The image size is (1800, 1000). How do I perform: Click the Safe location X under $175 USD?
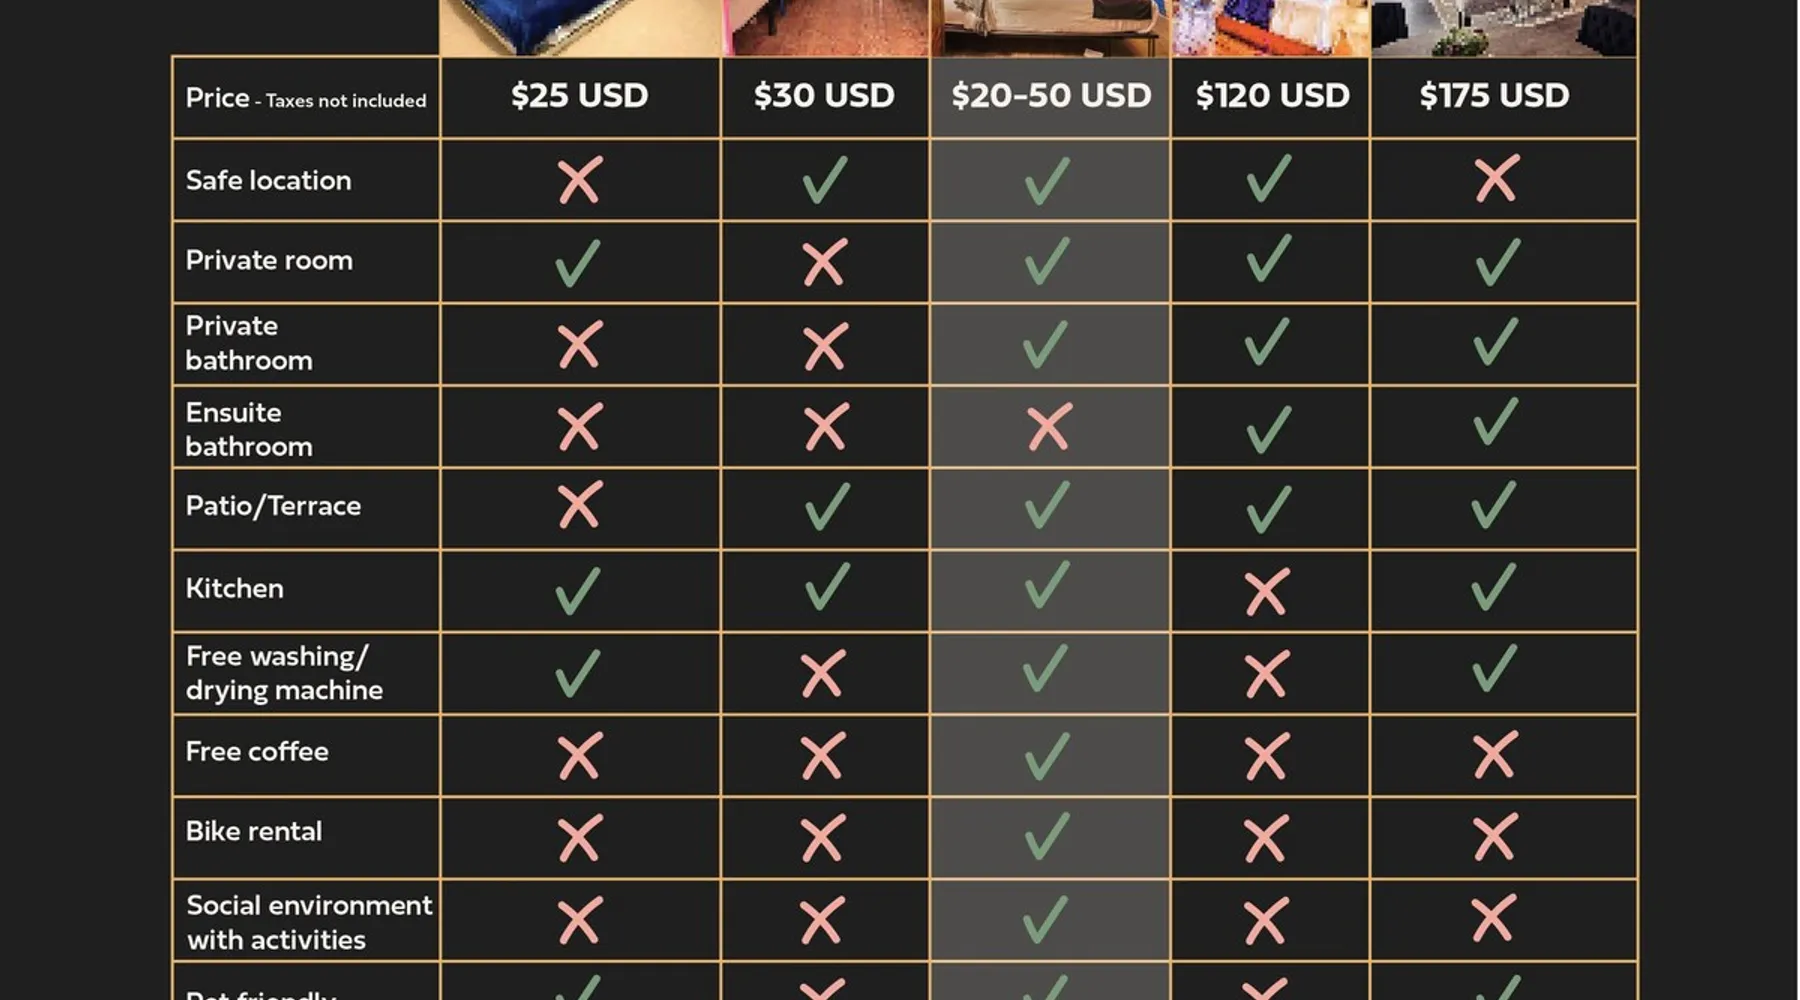[x=1496, y=179]
